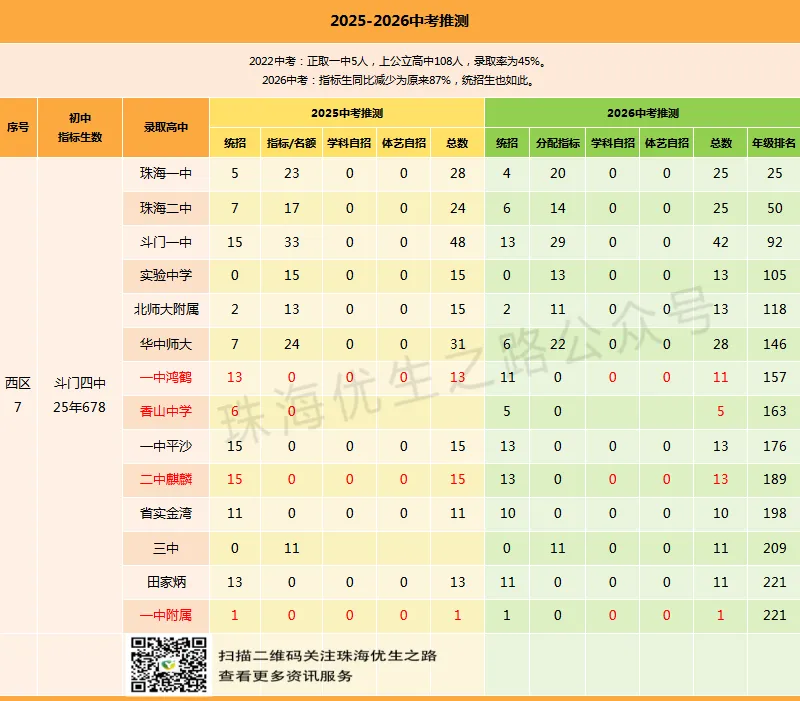Click the text 扫描二维码关注珠海优生之路
Viewport: 800px width, 701px height.
pyautogui.click(x=328, y=656)
